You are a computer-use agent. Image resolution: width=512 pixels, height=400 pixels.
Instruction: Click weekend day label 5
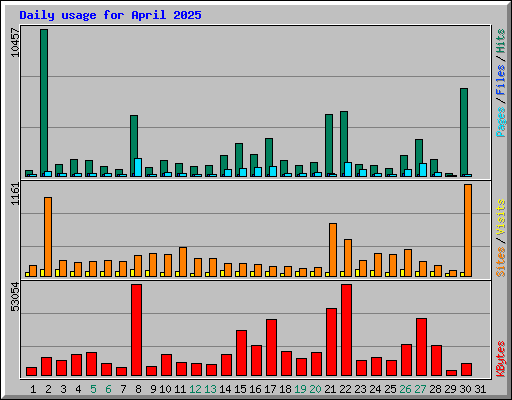pos(93,389)
